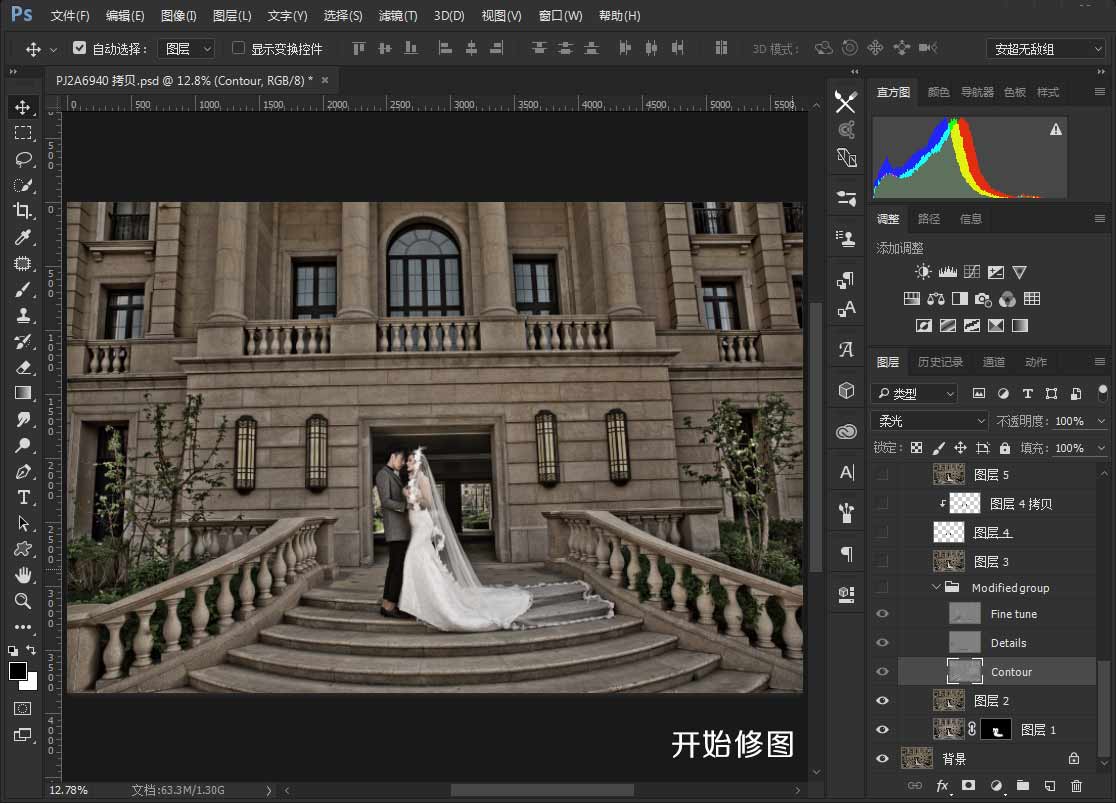Open the 滤镜 menu

click(396, 15)
